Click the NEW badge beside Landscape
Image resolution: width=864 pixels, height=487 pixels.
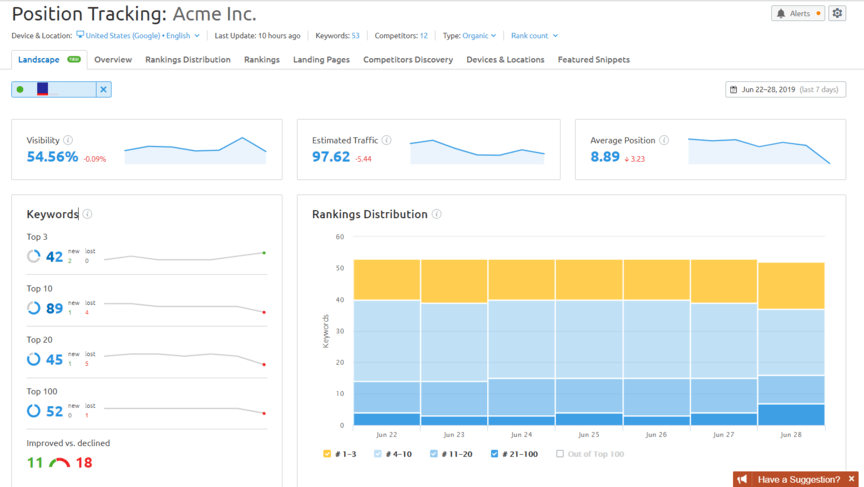click(74, 59)
